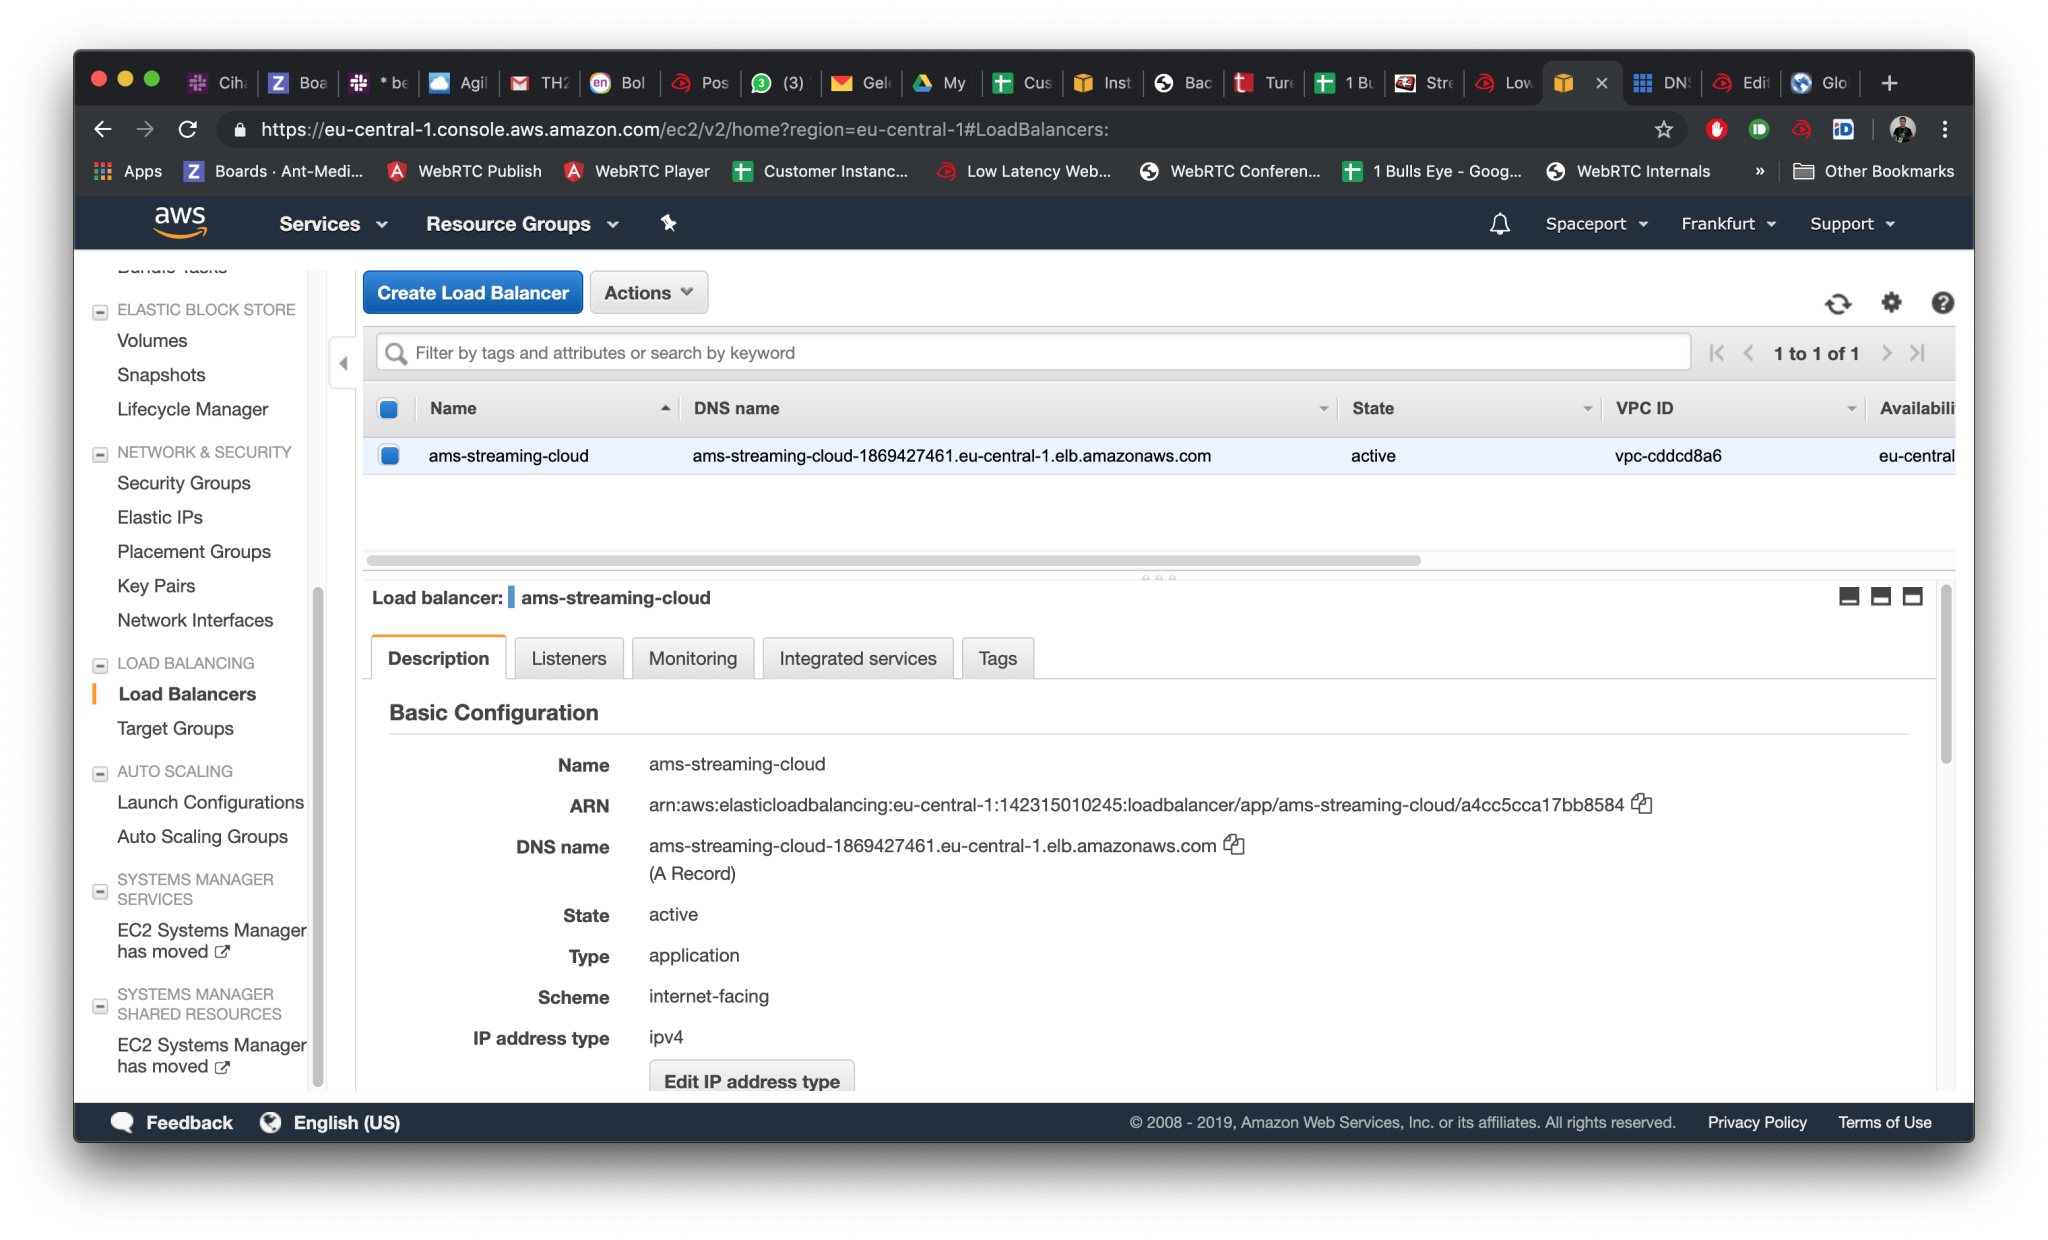Open Target Groups in sidebar

pyautogui.click(x=175, y=728)
